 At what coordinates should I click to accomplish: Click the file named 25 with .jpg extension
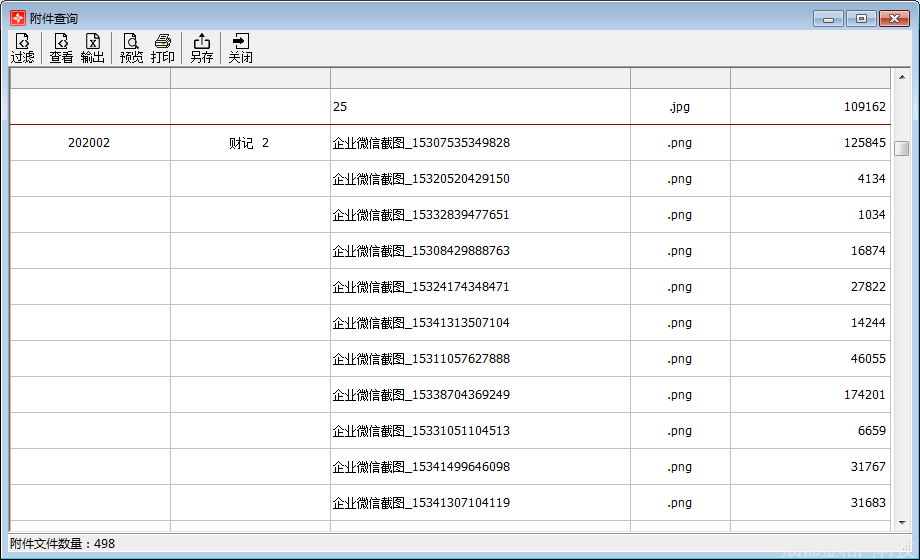tap(341, 106)
